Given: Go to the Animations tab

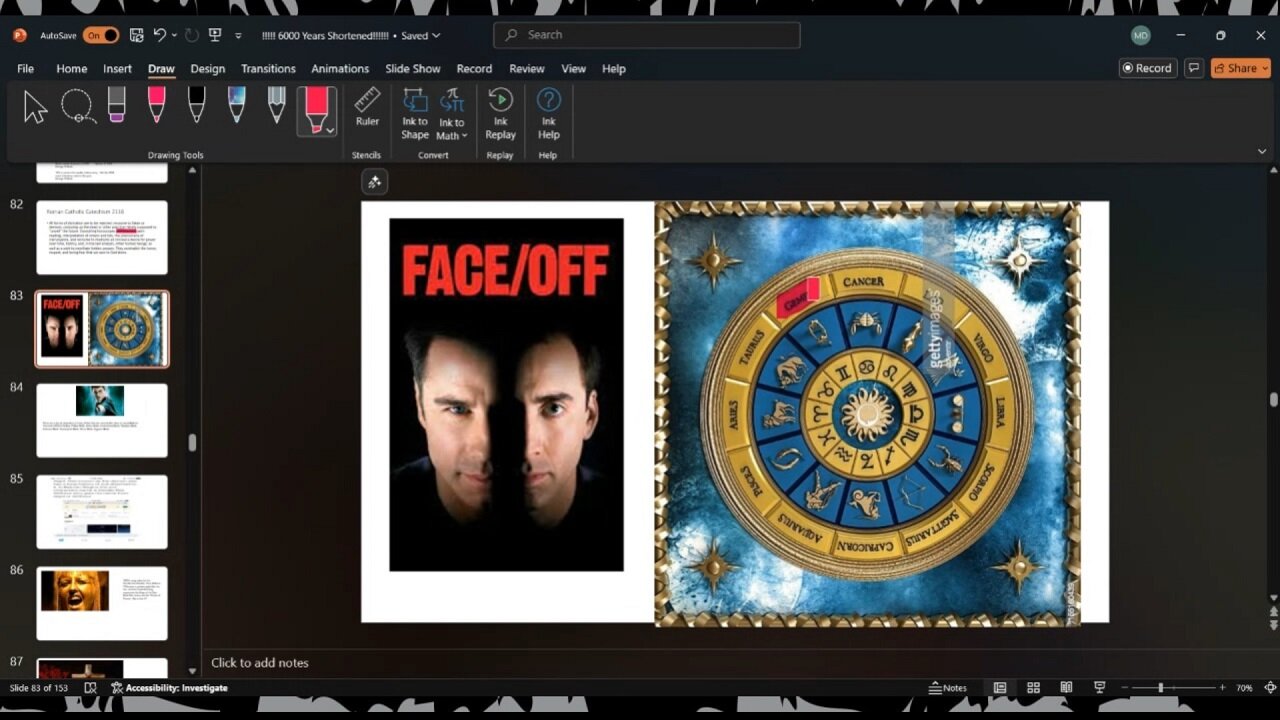Looking at the screenshot, I should point(340,69).
